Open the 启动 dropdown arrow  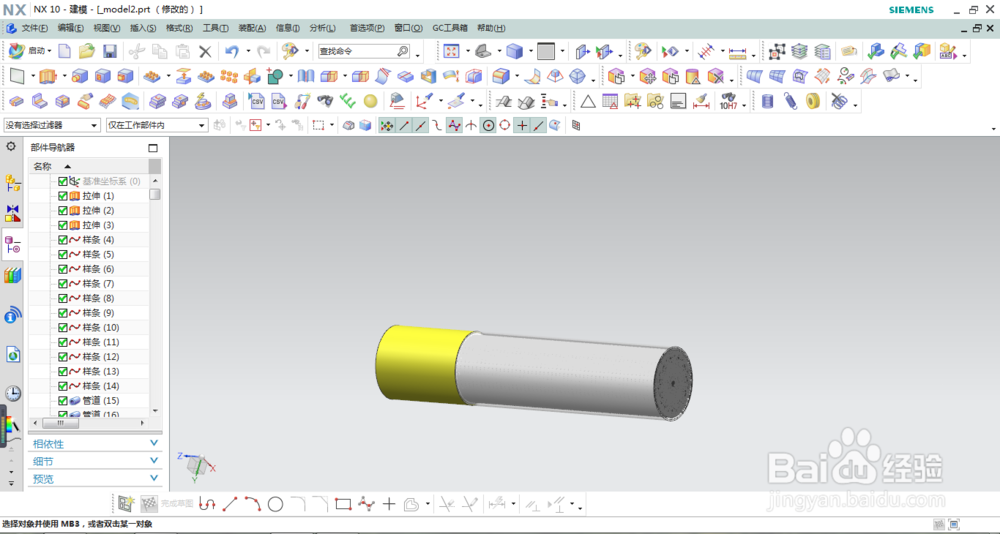(50, 52)
